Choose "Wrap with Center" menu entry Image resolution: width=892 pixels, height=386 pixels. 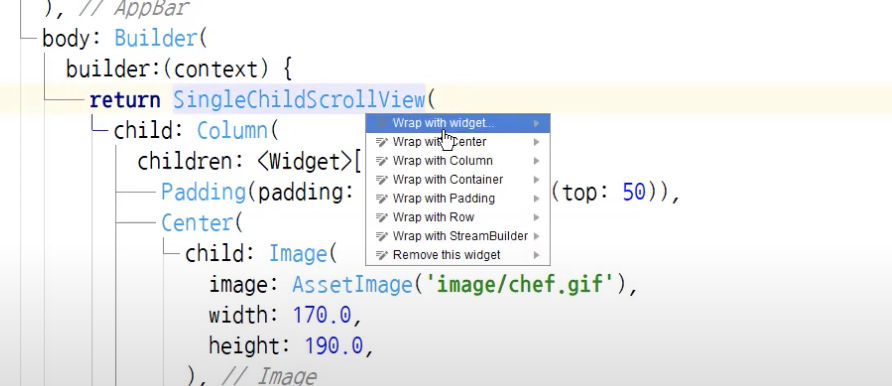[457, 142]
